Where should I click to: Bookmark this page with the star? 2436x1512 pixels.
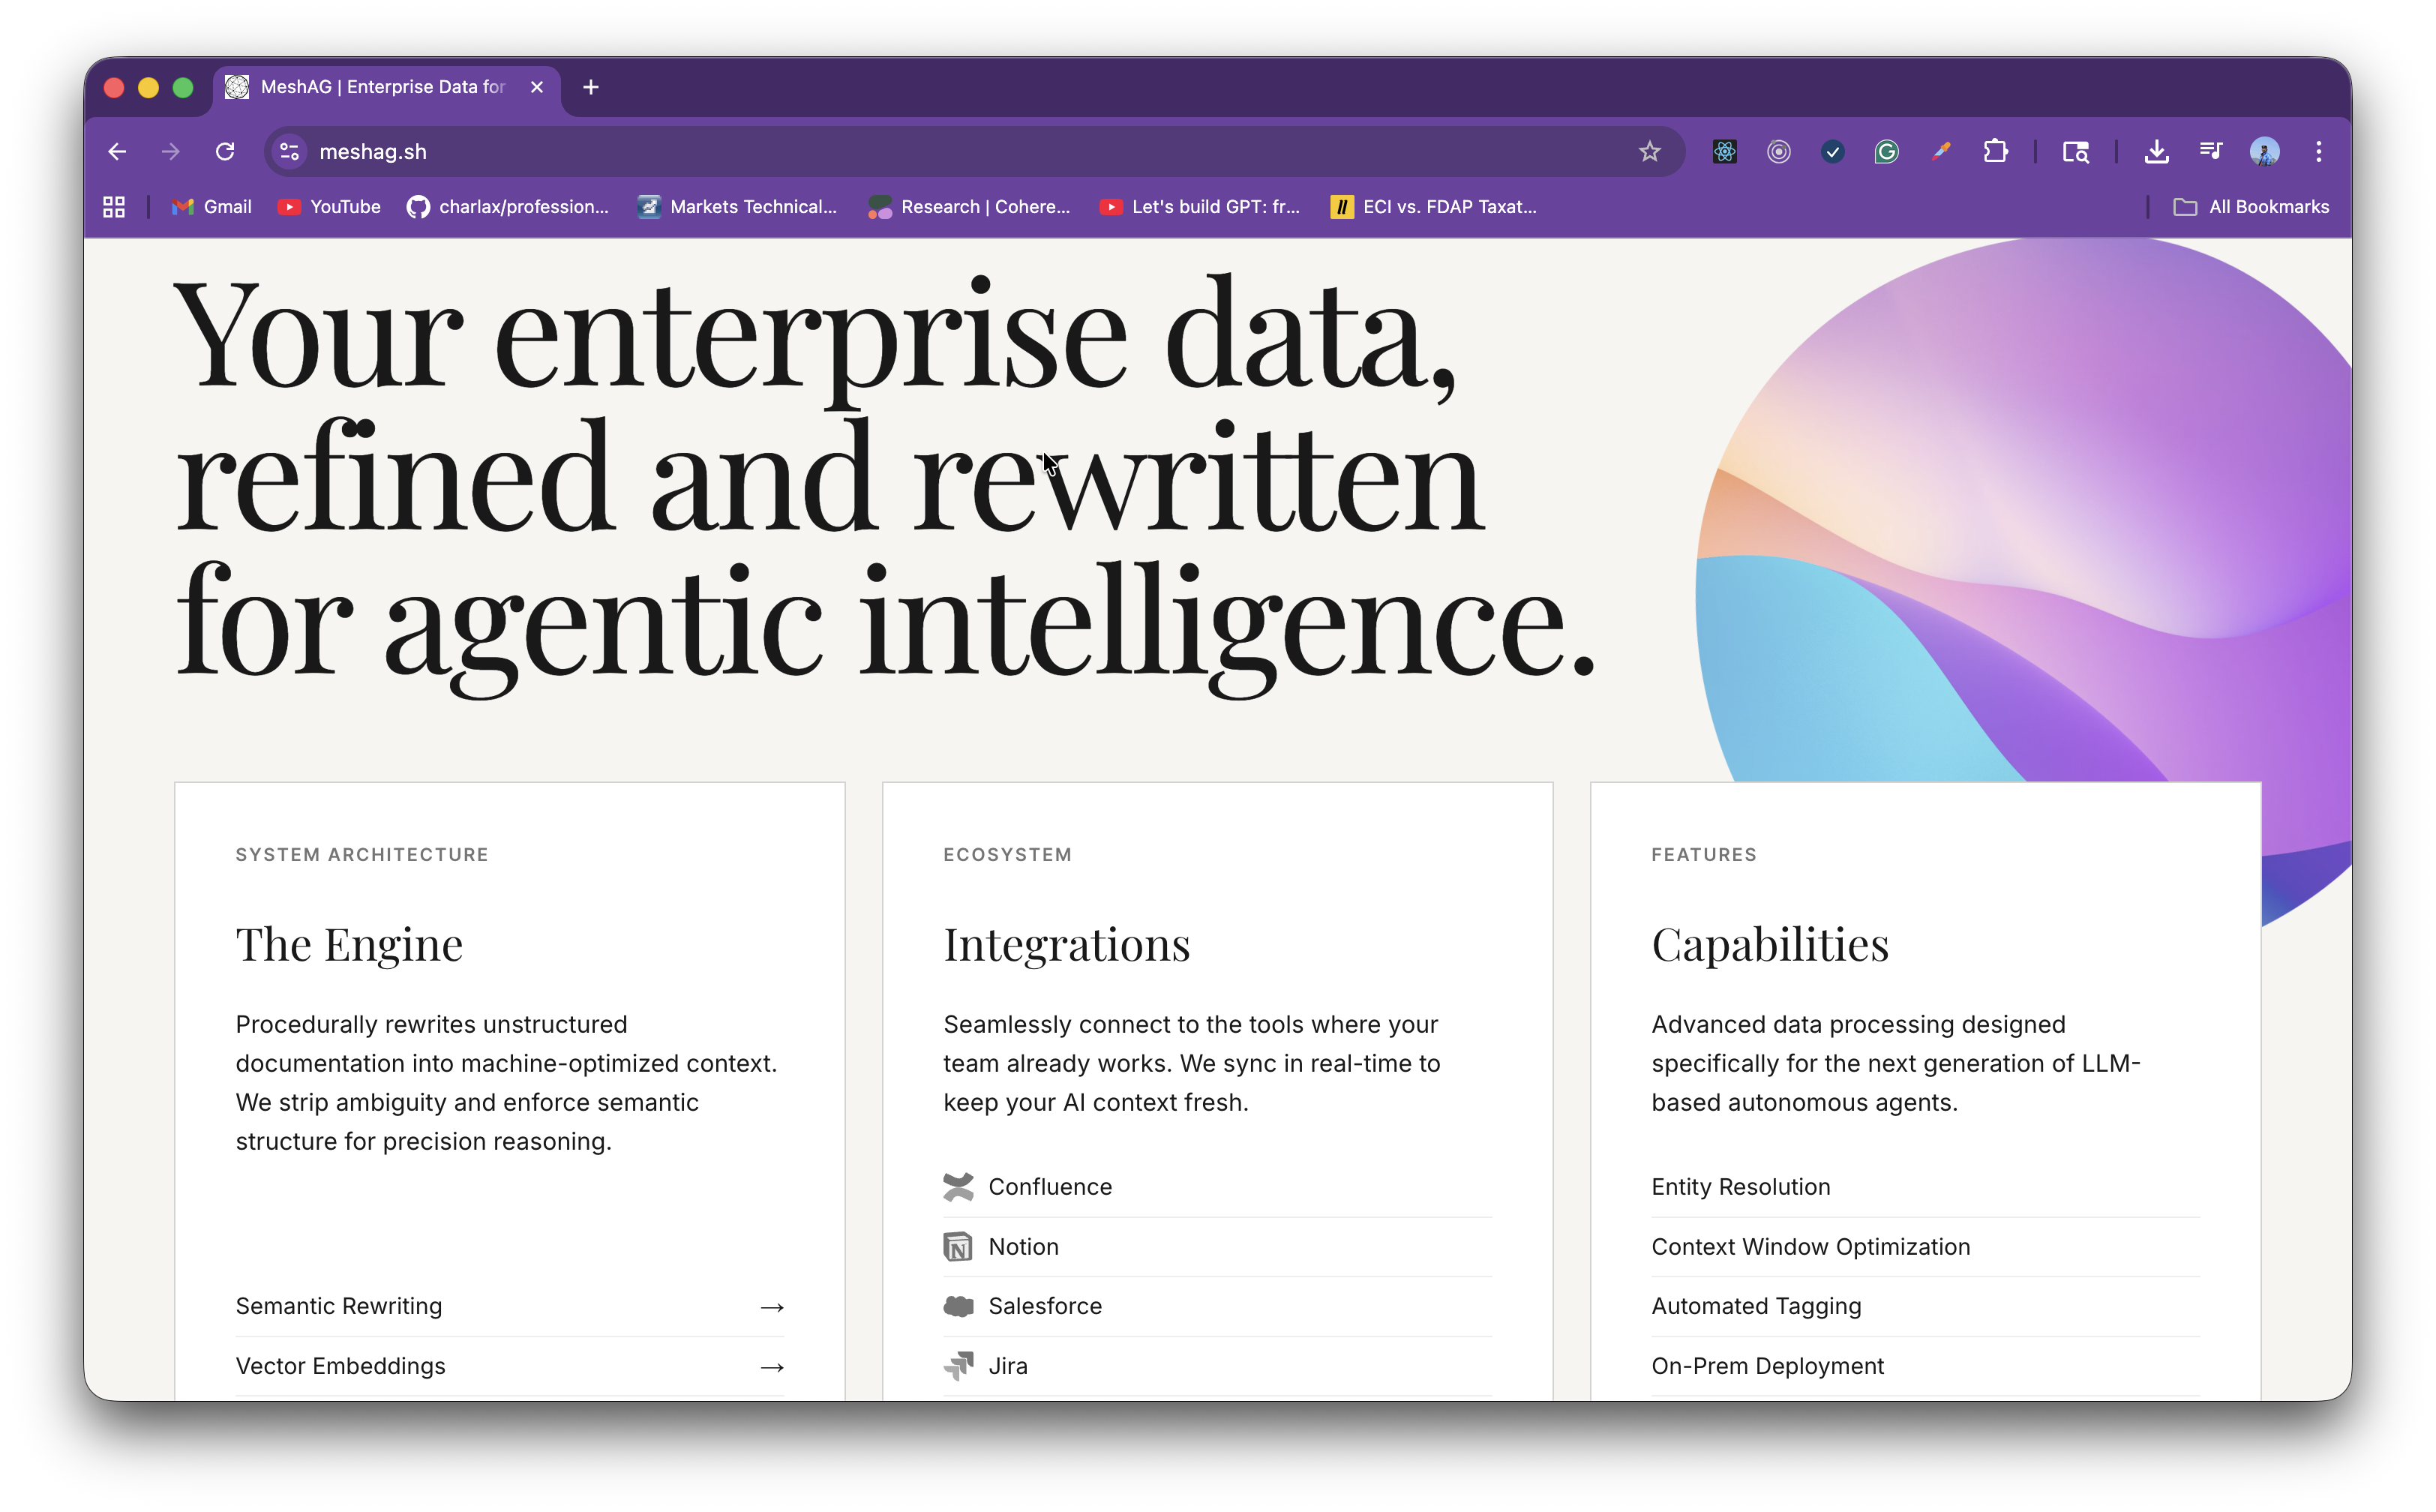[x=1650, y=151]
